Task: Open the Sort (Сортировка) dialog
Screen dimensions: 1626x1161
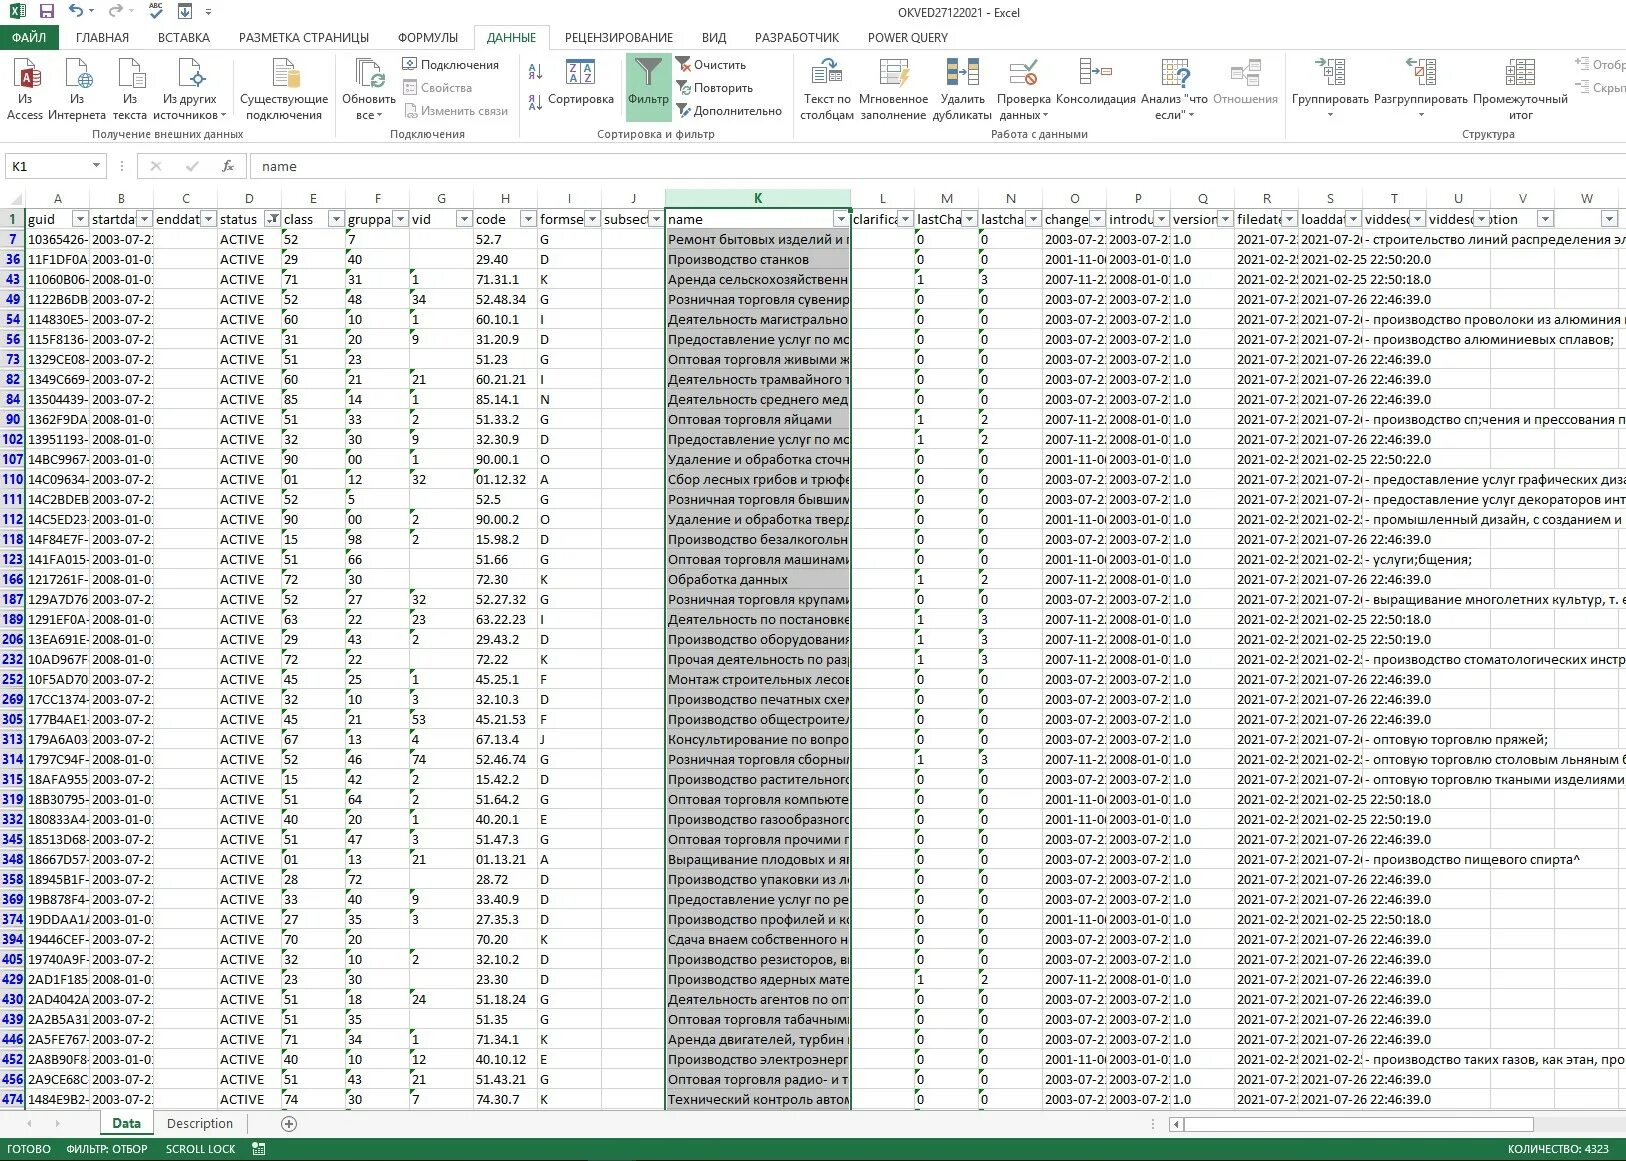Action: 581,82
